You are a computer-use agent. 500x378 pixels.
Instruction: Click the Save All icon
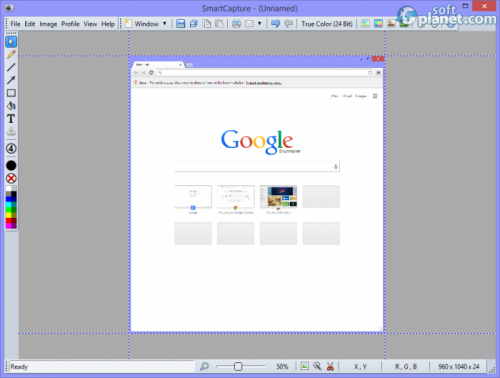(194, 24)
